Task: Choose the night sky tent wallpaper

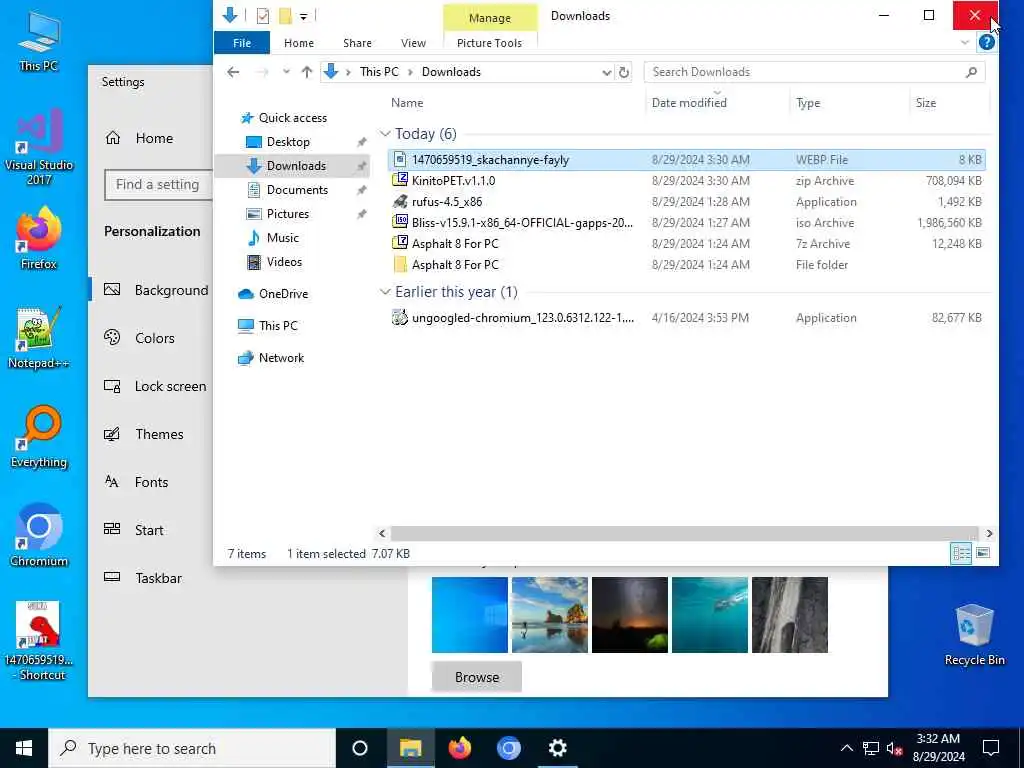Action: (x=630, y=615)
